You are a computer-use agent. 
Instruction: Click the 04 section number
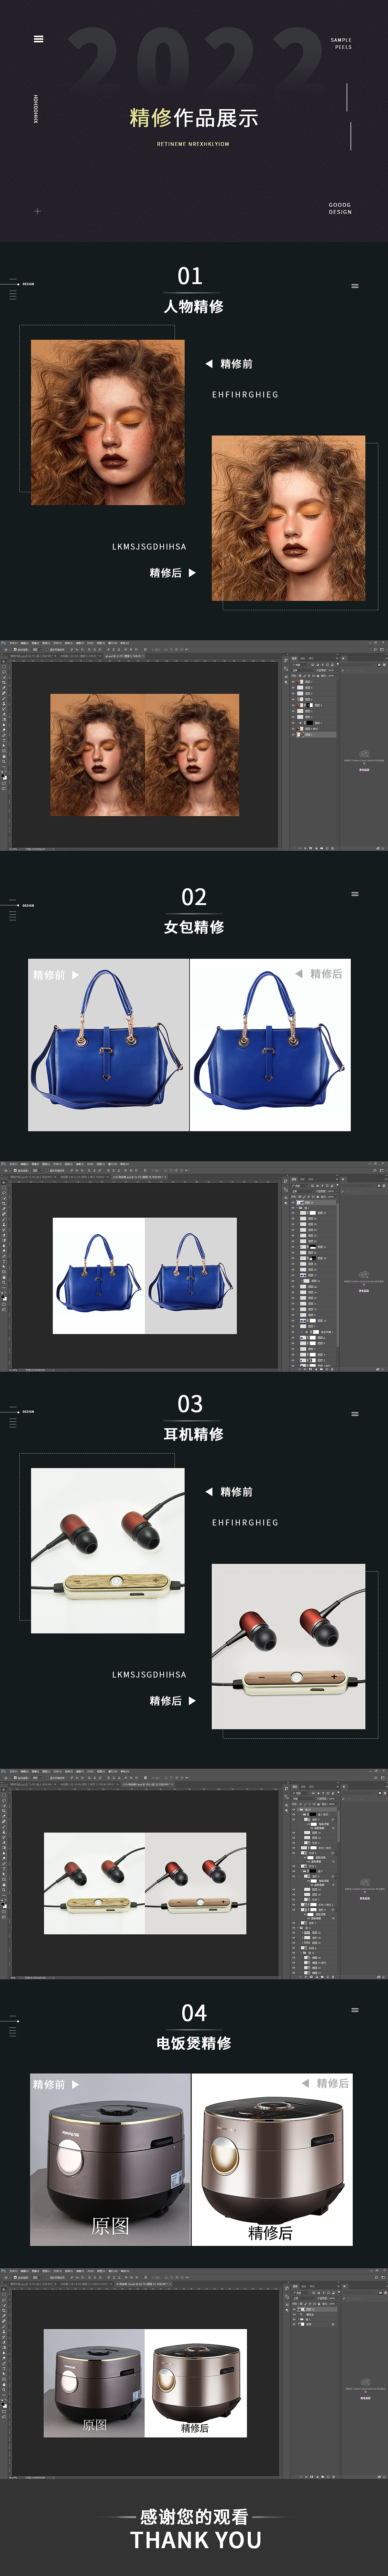pyautogui.click(x=194, y=2013)
